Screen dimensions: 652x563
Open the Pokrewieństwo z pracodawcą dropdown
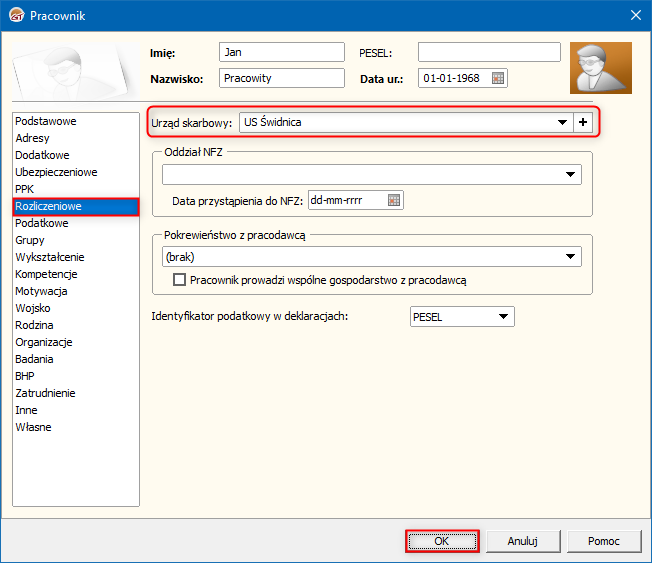tap(570, 257)
